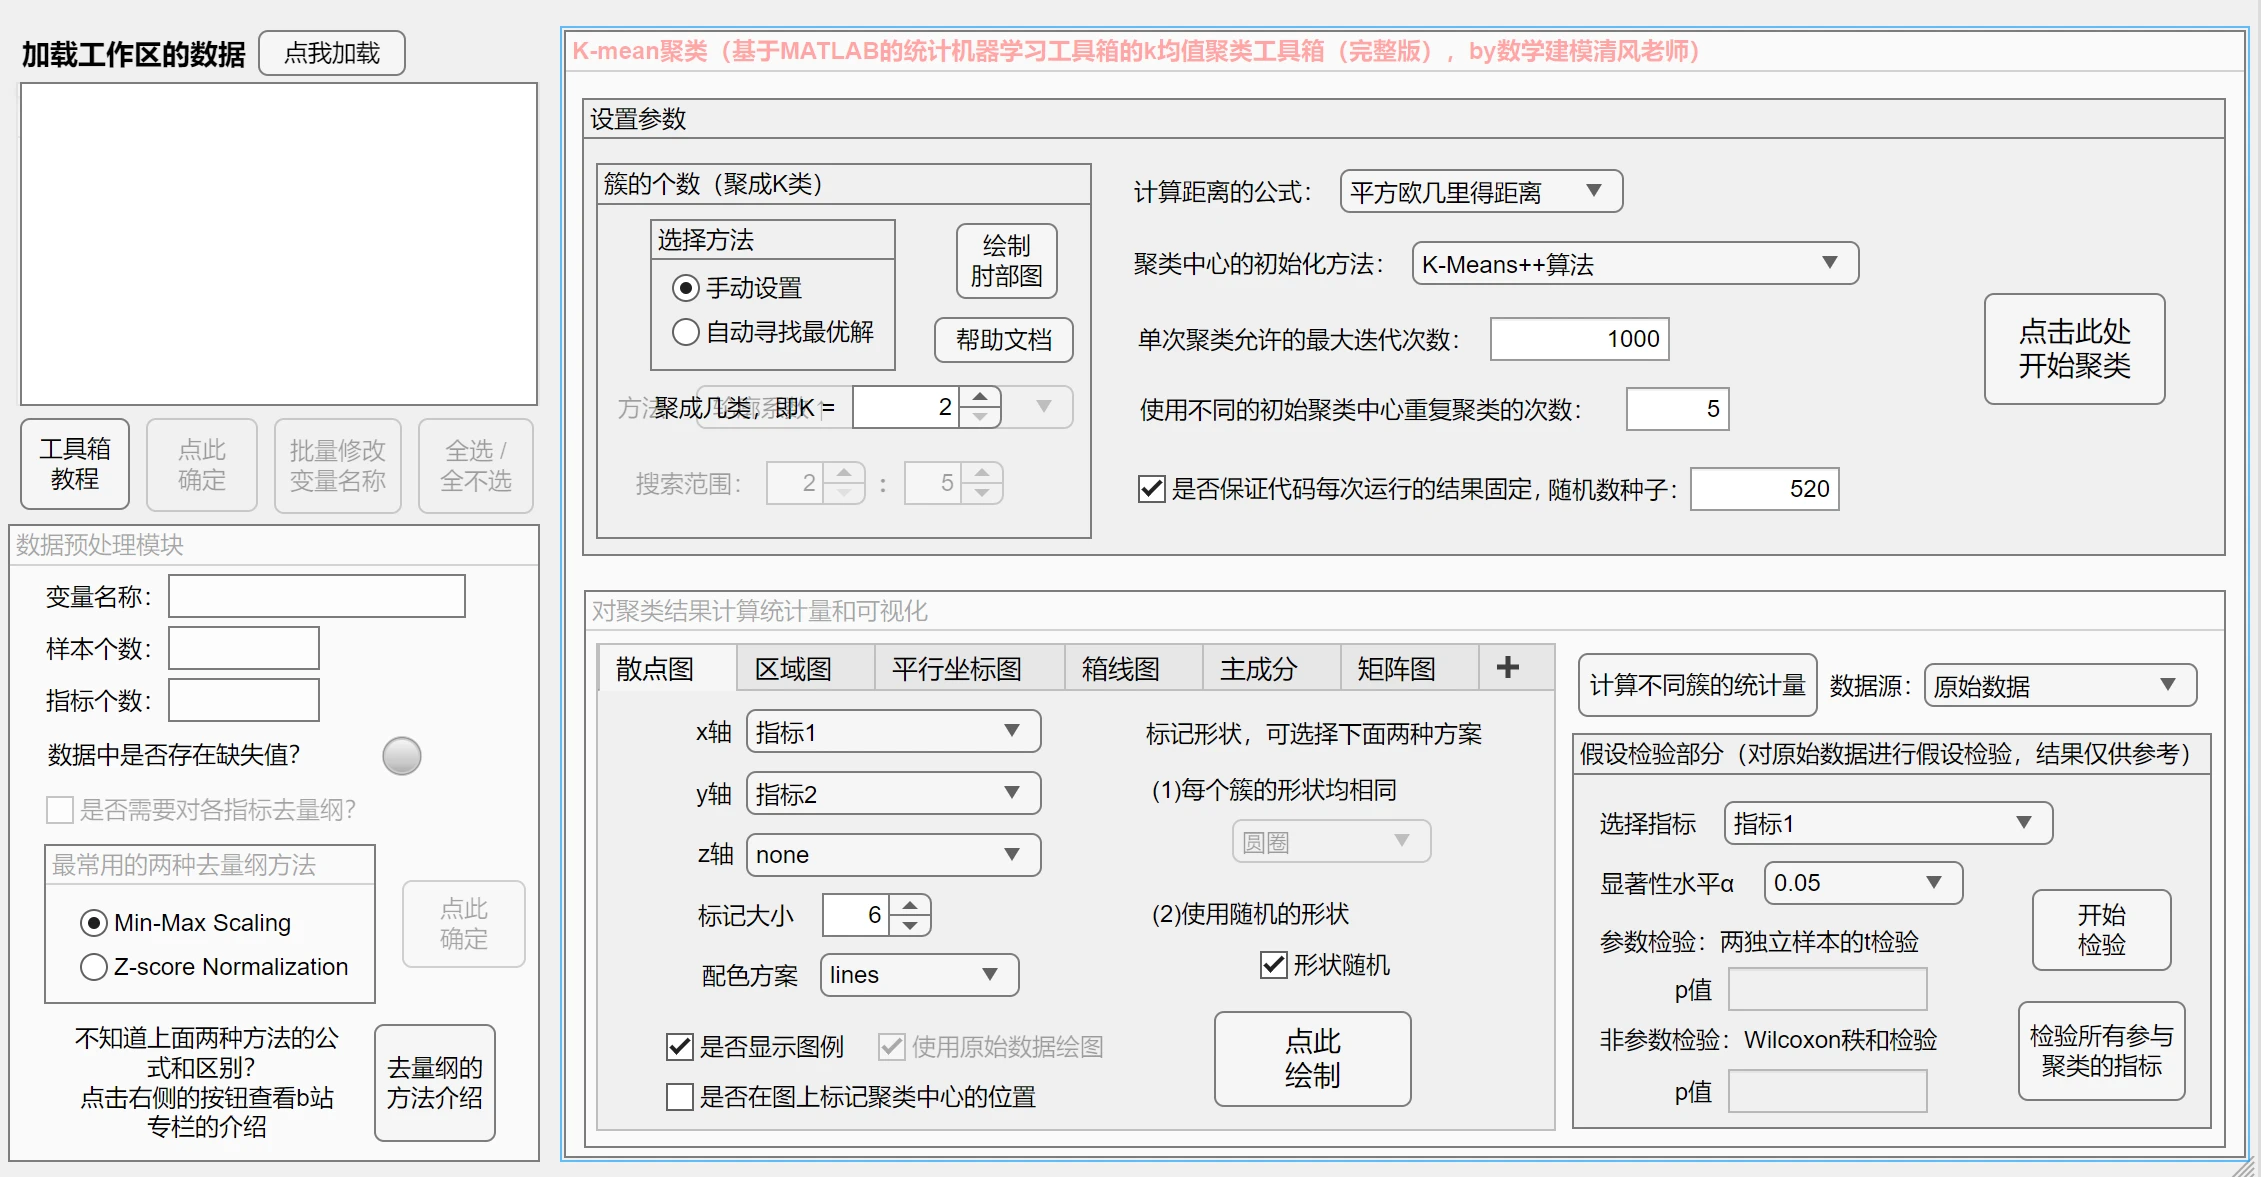Viewport: 2261px width, 1177px height.
Task: Uncheck 形状随机 checkbox
Action: [x=1273, y=965]
